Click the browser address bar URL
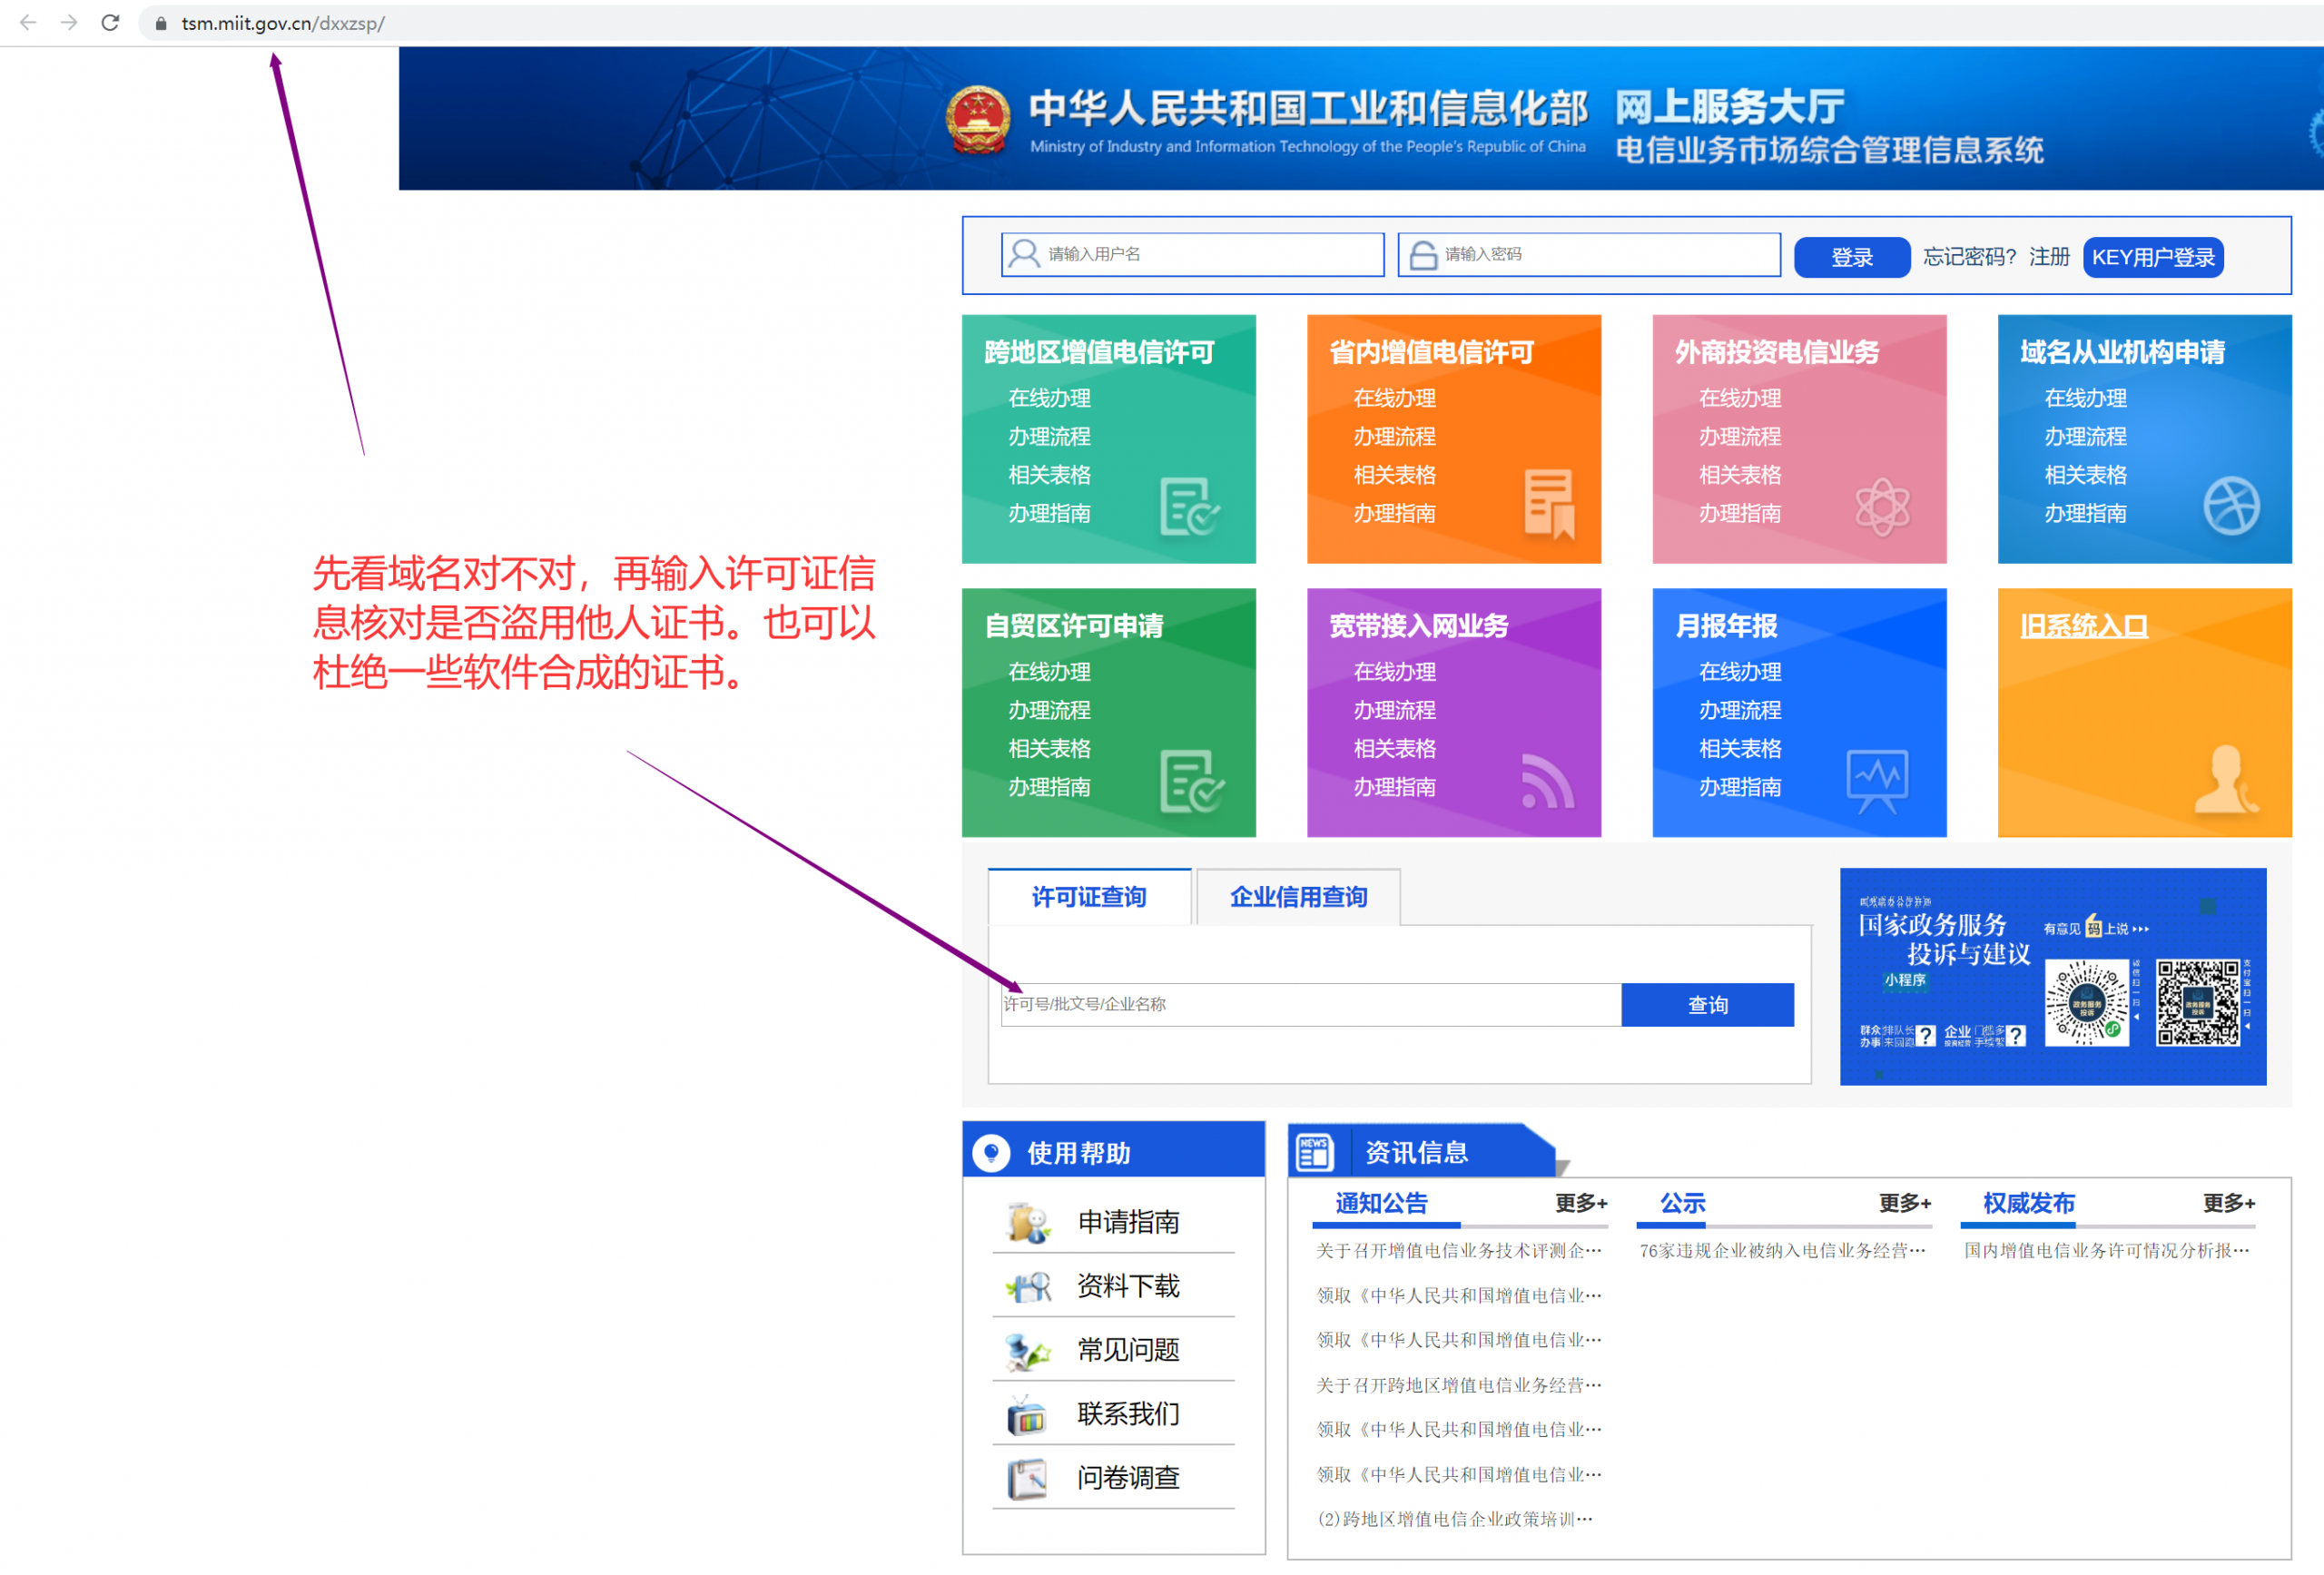 (283, 23)
